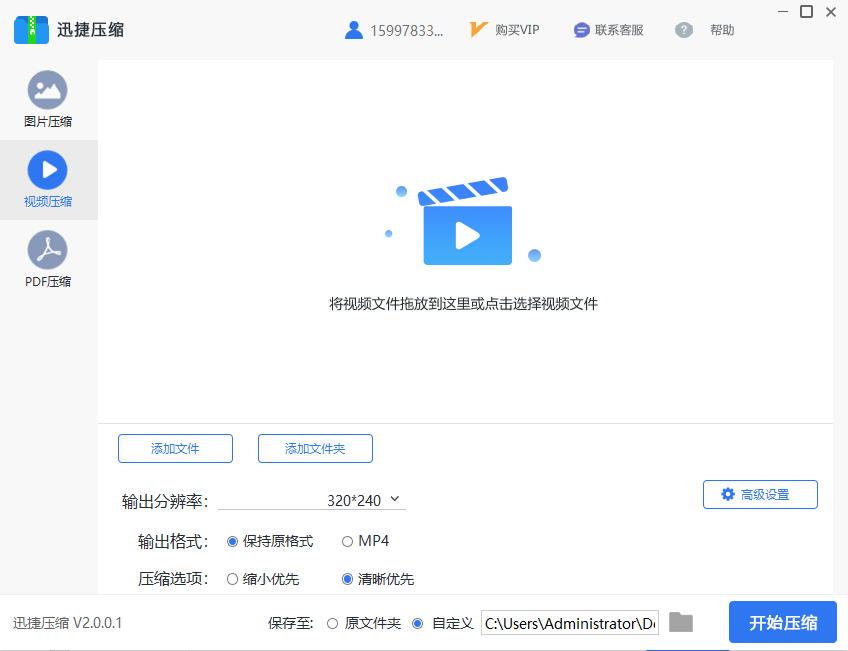Viewport: 848px width, 651px height.
Task: Click the 添加文件夹 button
Action: 315,449
